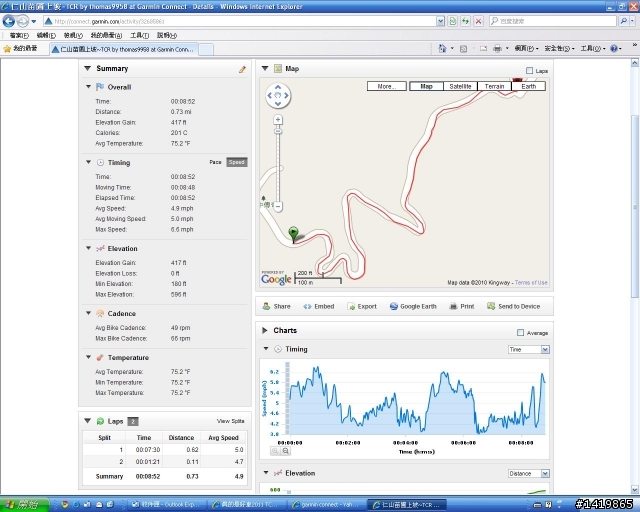Click the Export icon below map
The image size is (640, 512).
tap(351, 307)
